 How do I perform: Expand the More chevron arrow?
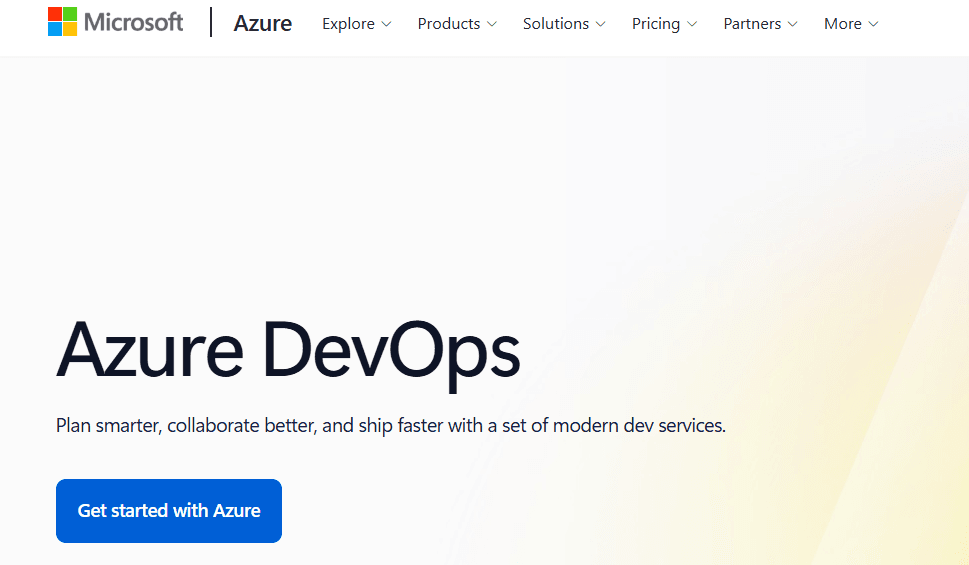[873, 24]
